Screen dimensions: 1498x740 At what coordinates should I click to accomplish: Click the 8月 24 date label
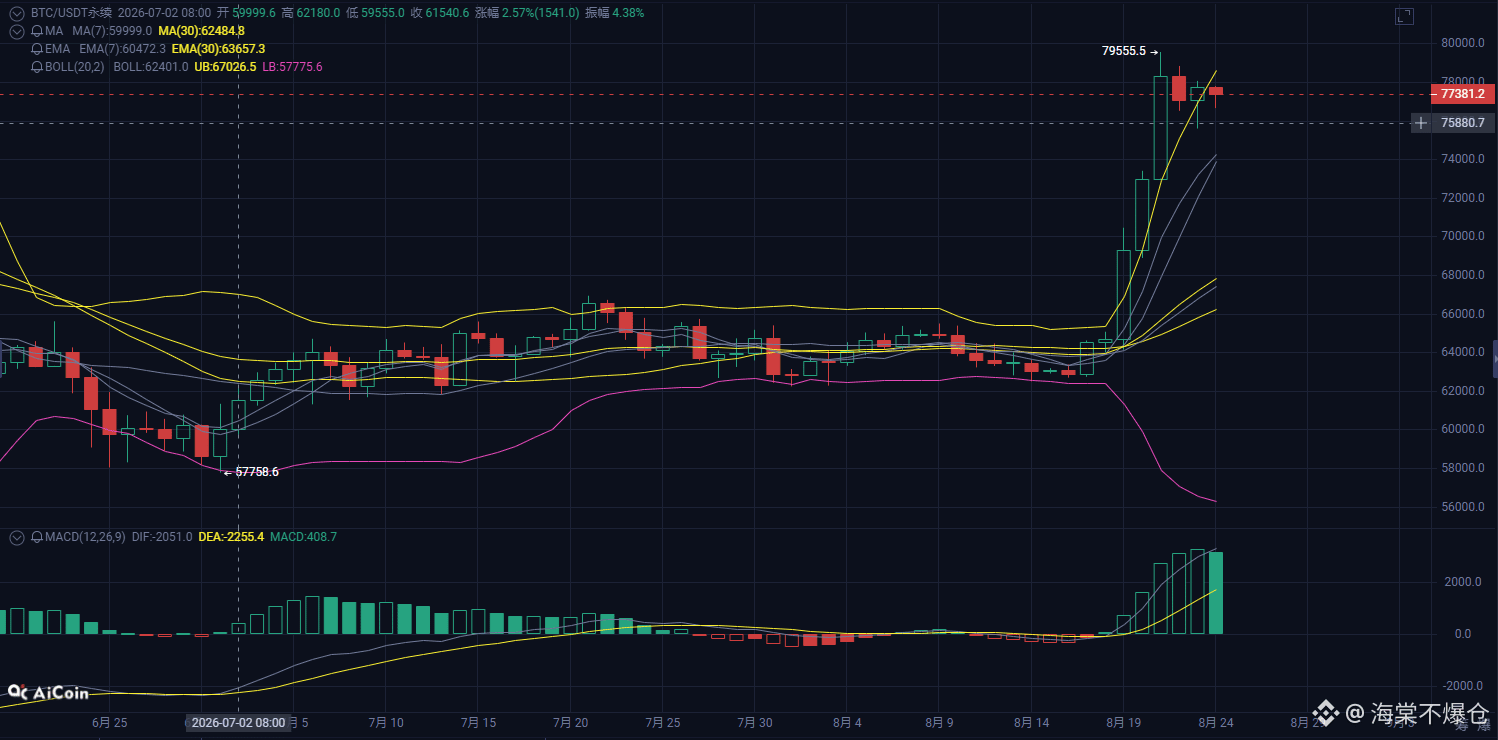1215,722
